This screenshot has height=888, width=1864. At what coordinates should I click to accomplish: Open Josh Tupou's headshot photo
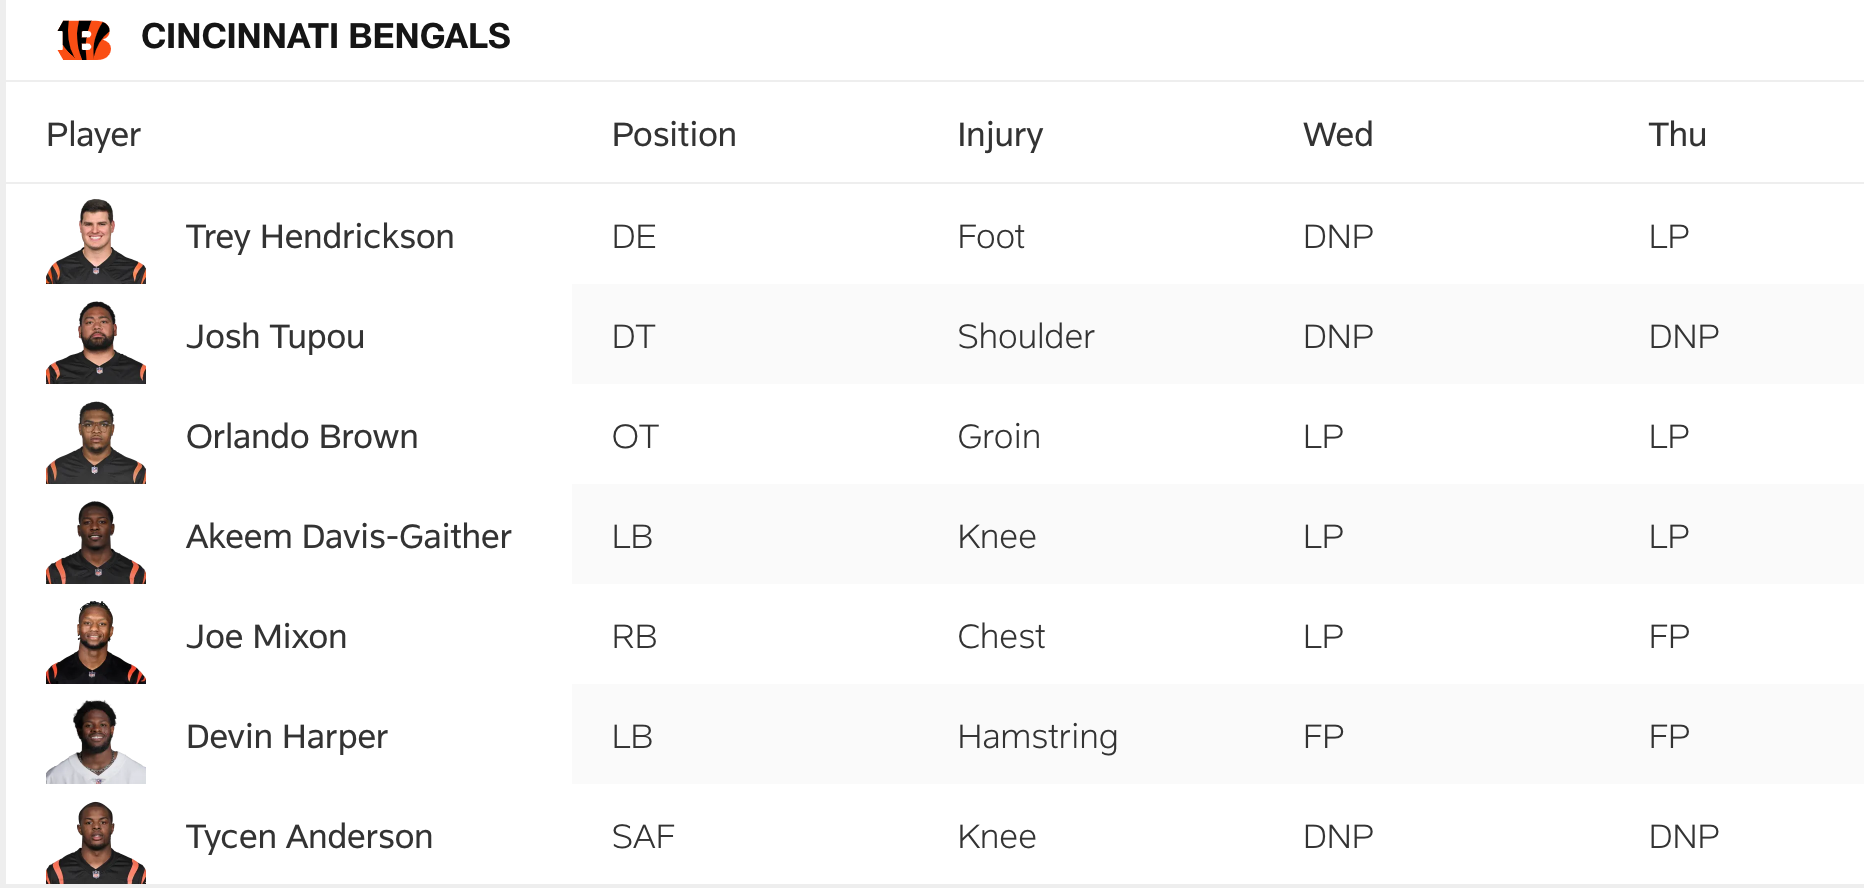click(96, 342)
